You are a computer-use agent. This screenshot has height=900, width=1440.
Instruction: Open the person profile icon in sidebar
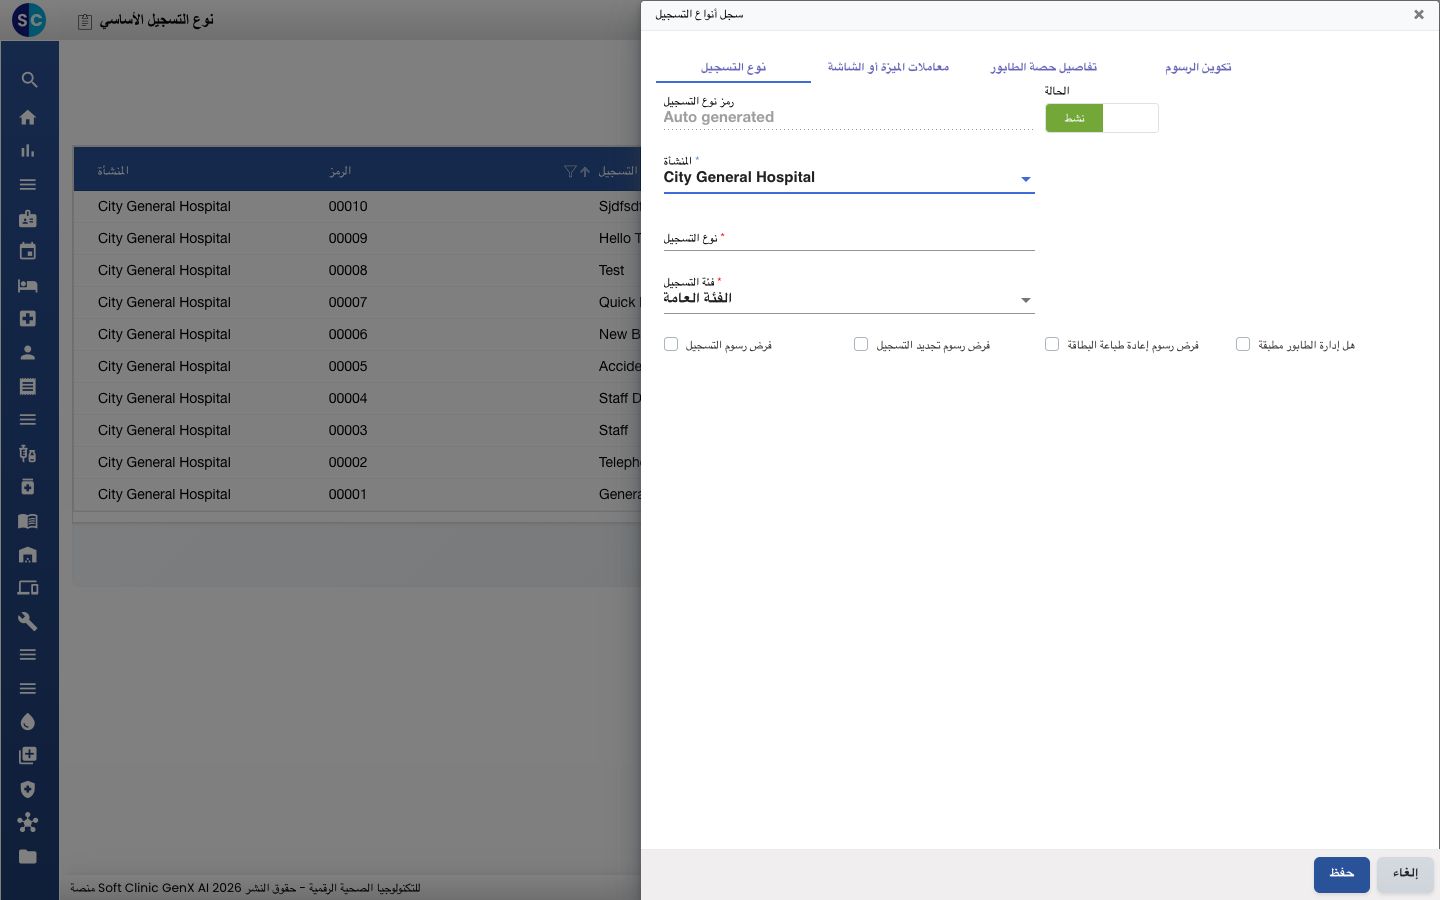pos(28,352)
